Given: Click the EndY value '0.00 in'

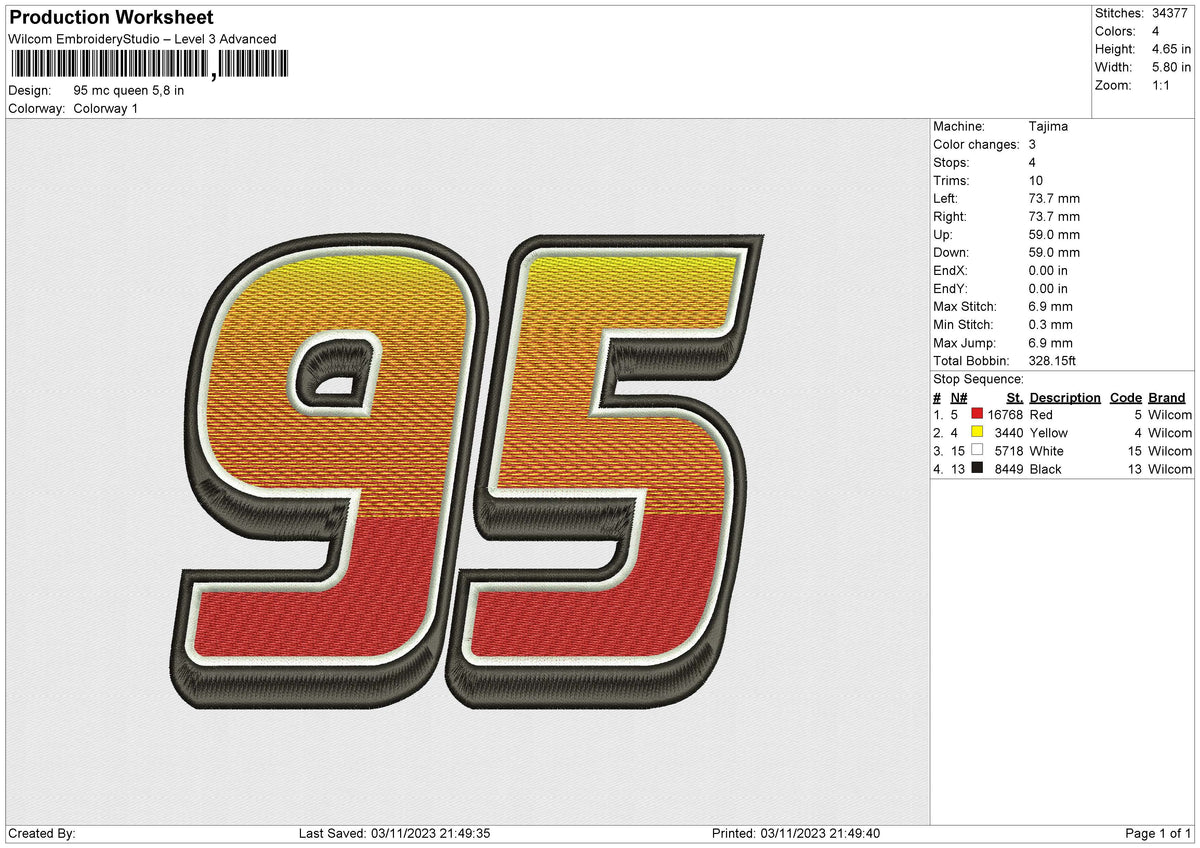Looking at the screenshot, I should coord(1048,288).
